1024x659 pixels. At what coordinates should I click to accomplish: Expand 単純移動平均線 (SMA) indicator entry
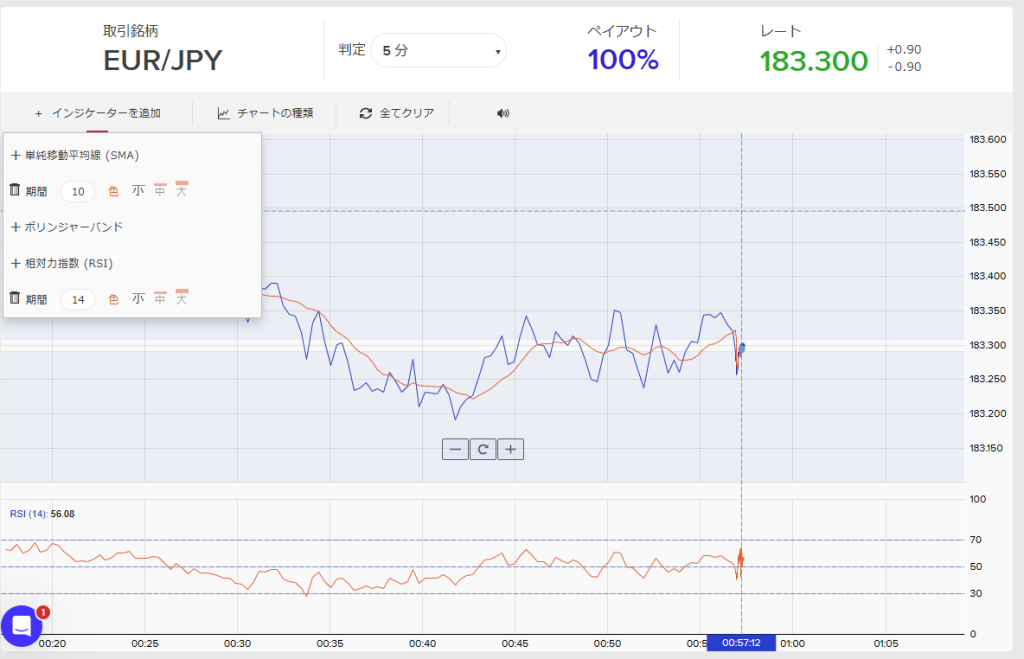pyautogui.click(x=75, y=155)
